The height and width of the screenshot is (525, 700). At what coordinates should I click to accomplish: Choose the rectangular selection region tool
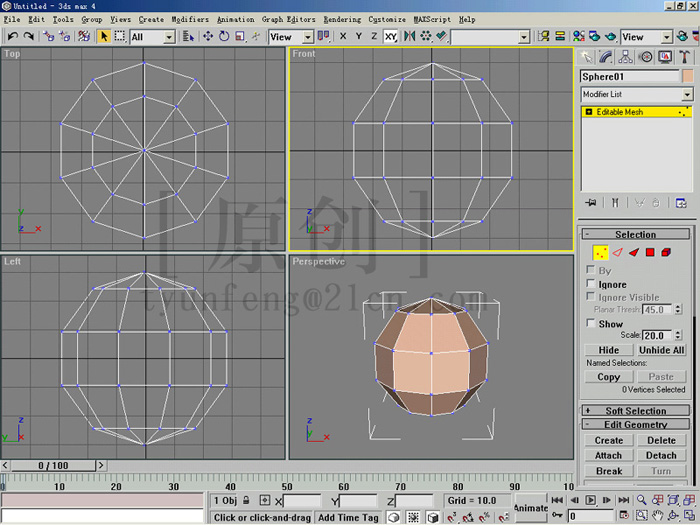(119, 36)
